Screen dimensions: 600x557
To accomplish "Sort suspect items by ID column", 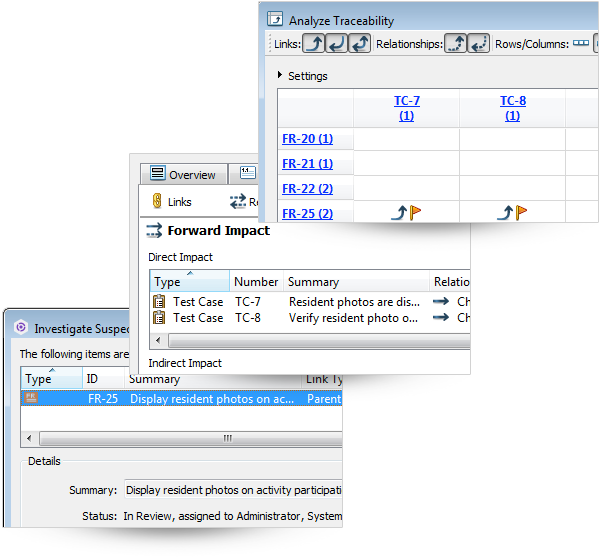I will click(103, 378).
